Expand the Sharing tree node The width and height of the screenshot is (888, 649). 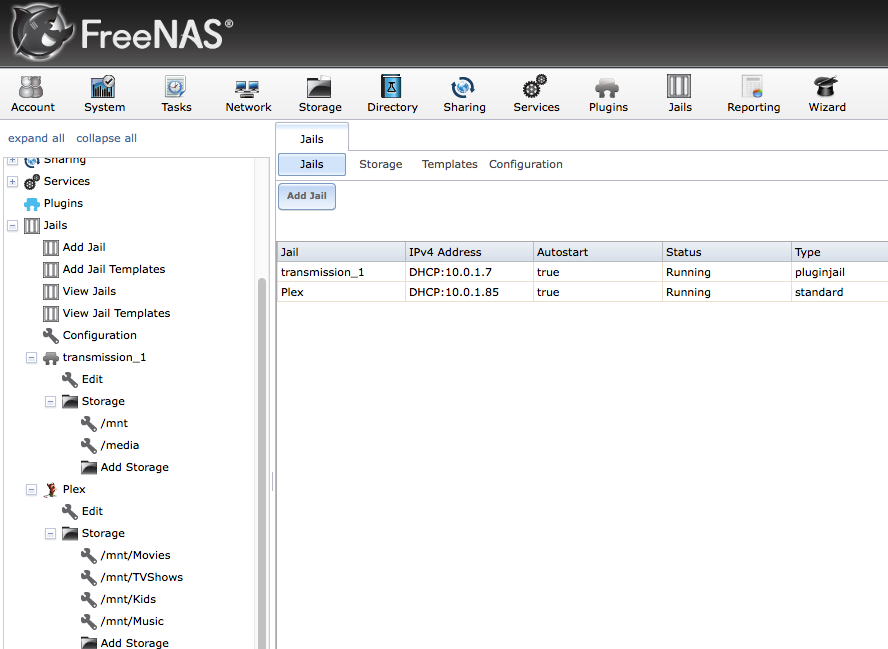tap(12, 161)
